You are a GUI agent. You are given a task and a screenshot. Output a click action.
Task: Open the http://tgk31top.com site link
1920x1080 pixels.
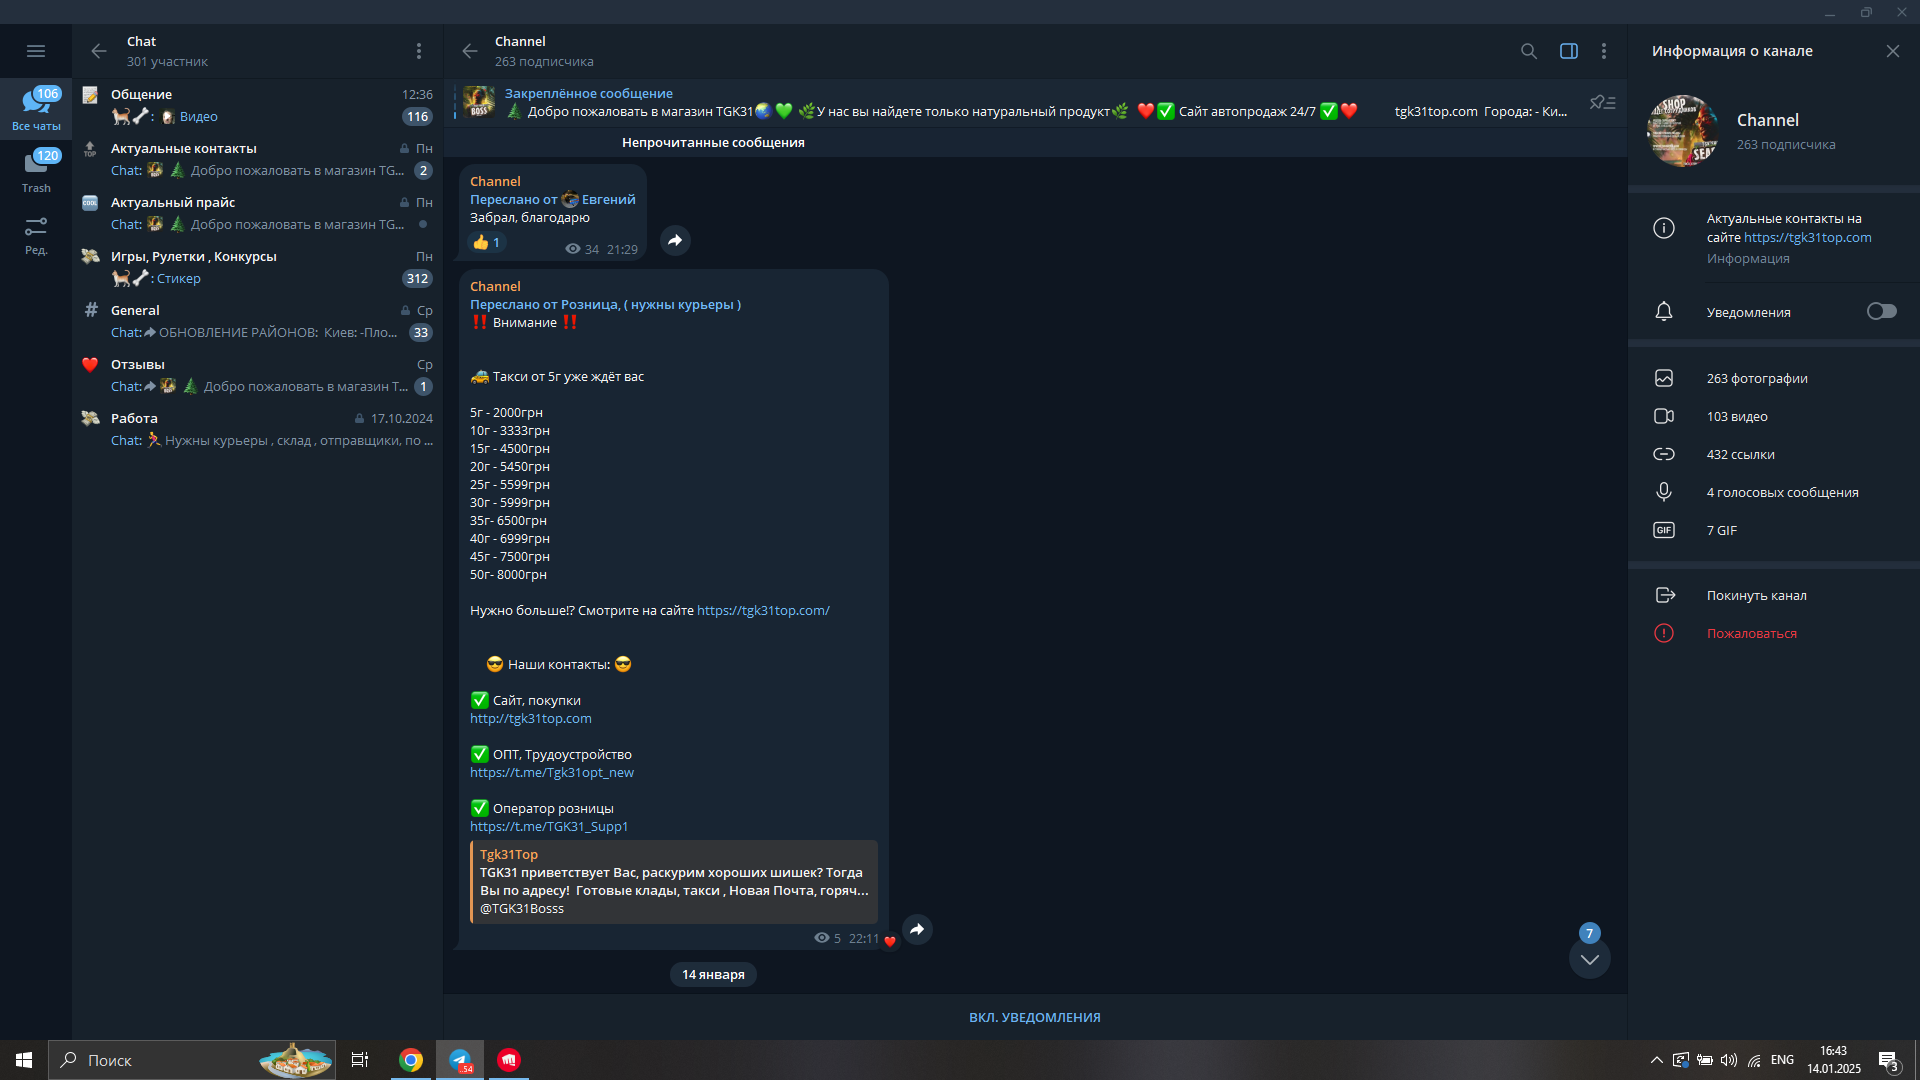click(531, 718)
